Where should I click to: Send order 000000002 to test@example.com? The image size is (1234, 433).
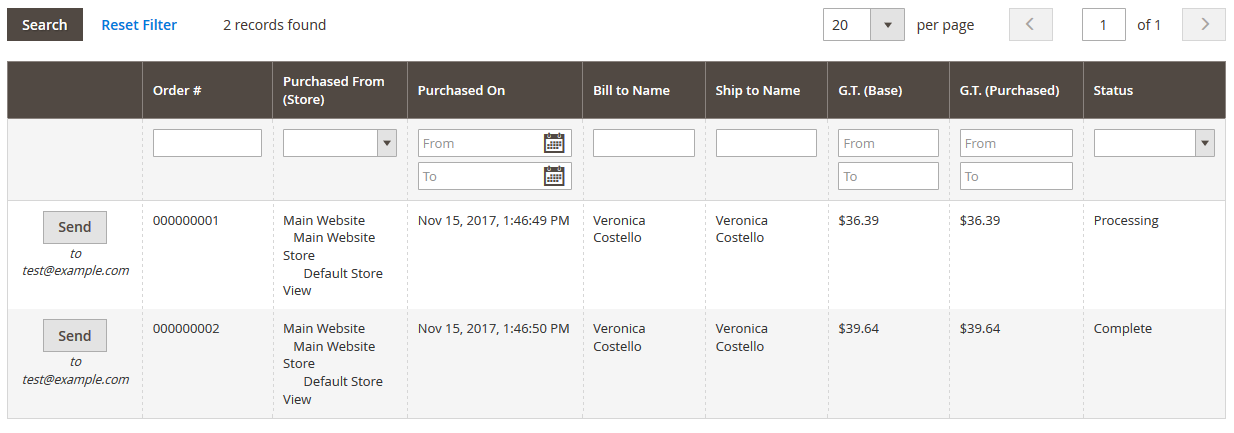tap(75, 336)
